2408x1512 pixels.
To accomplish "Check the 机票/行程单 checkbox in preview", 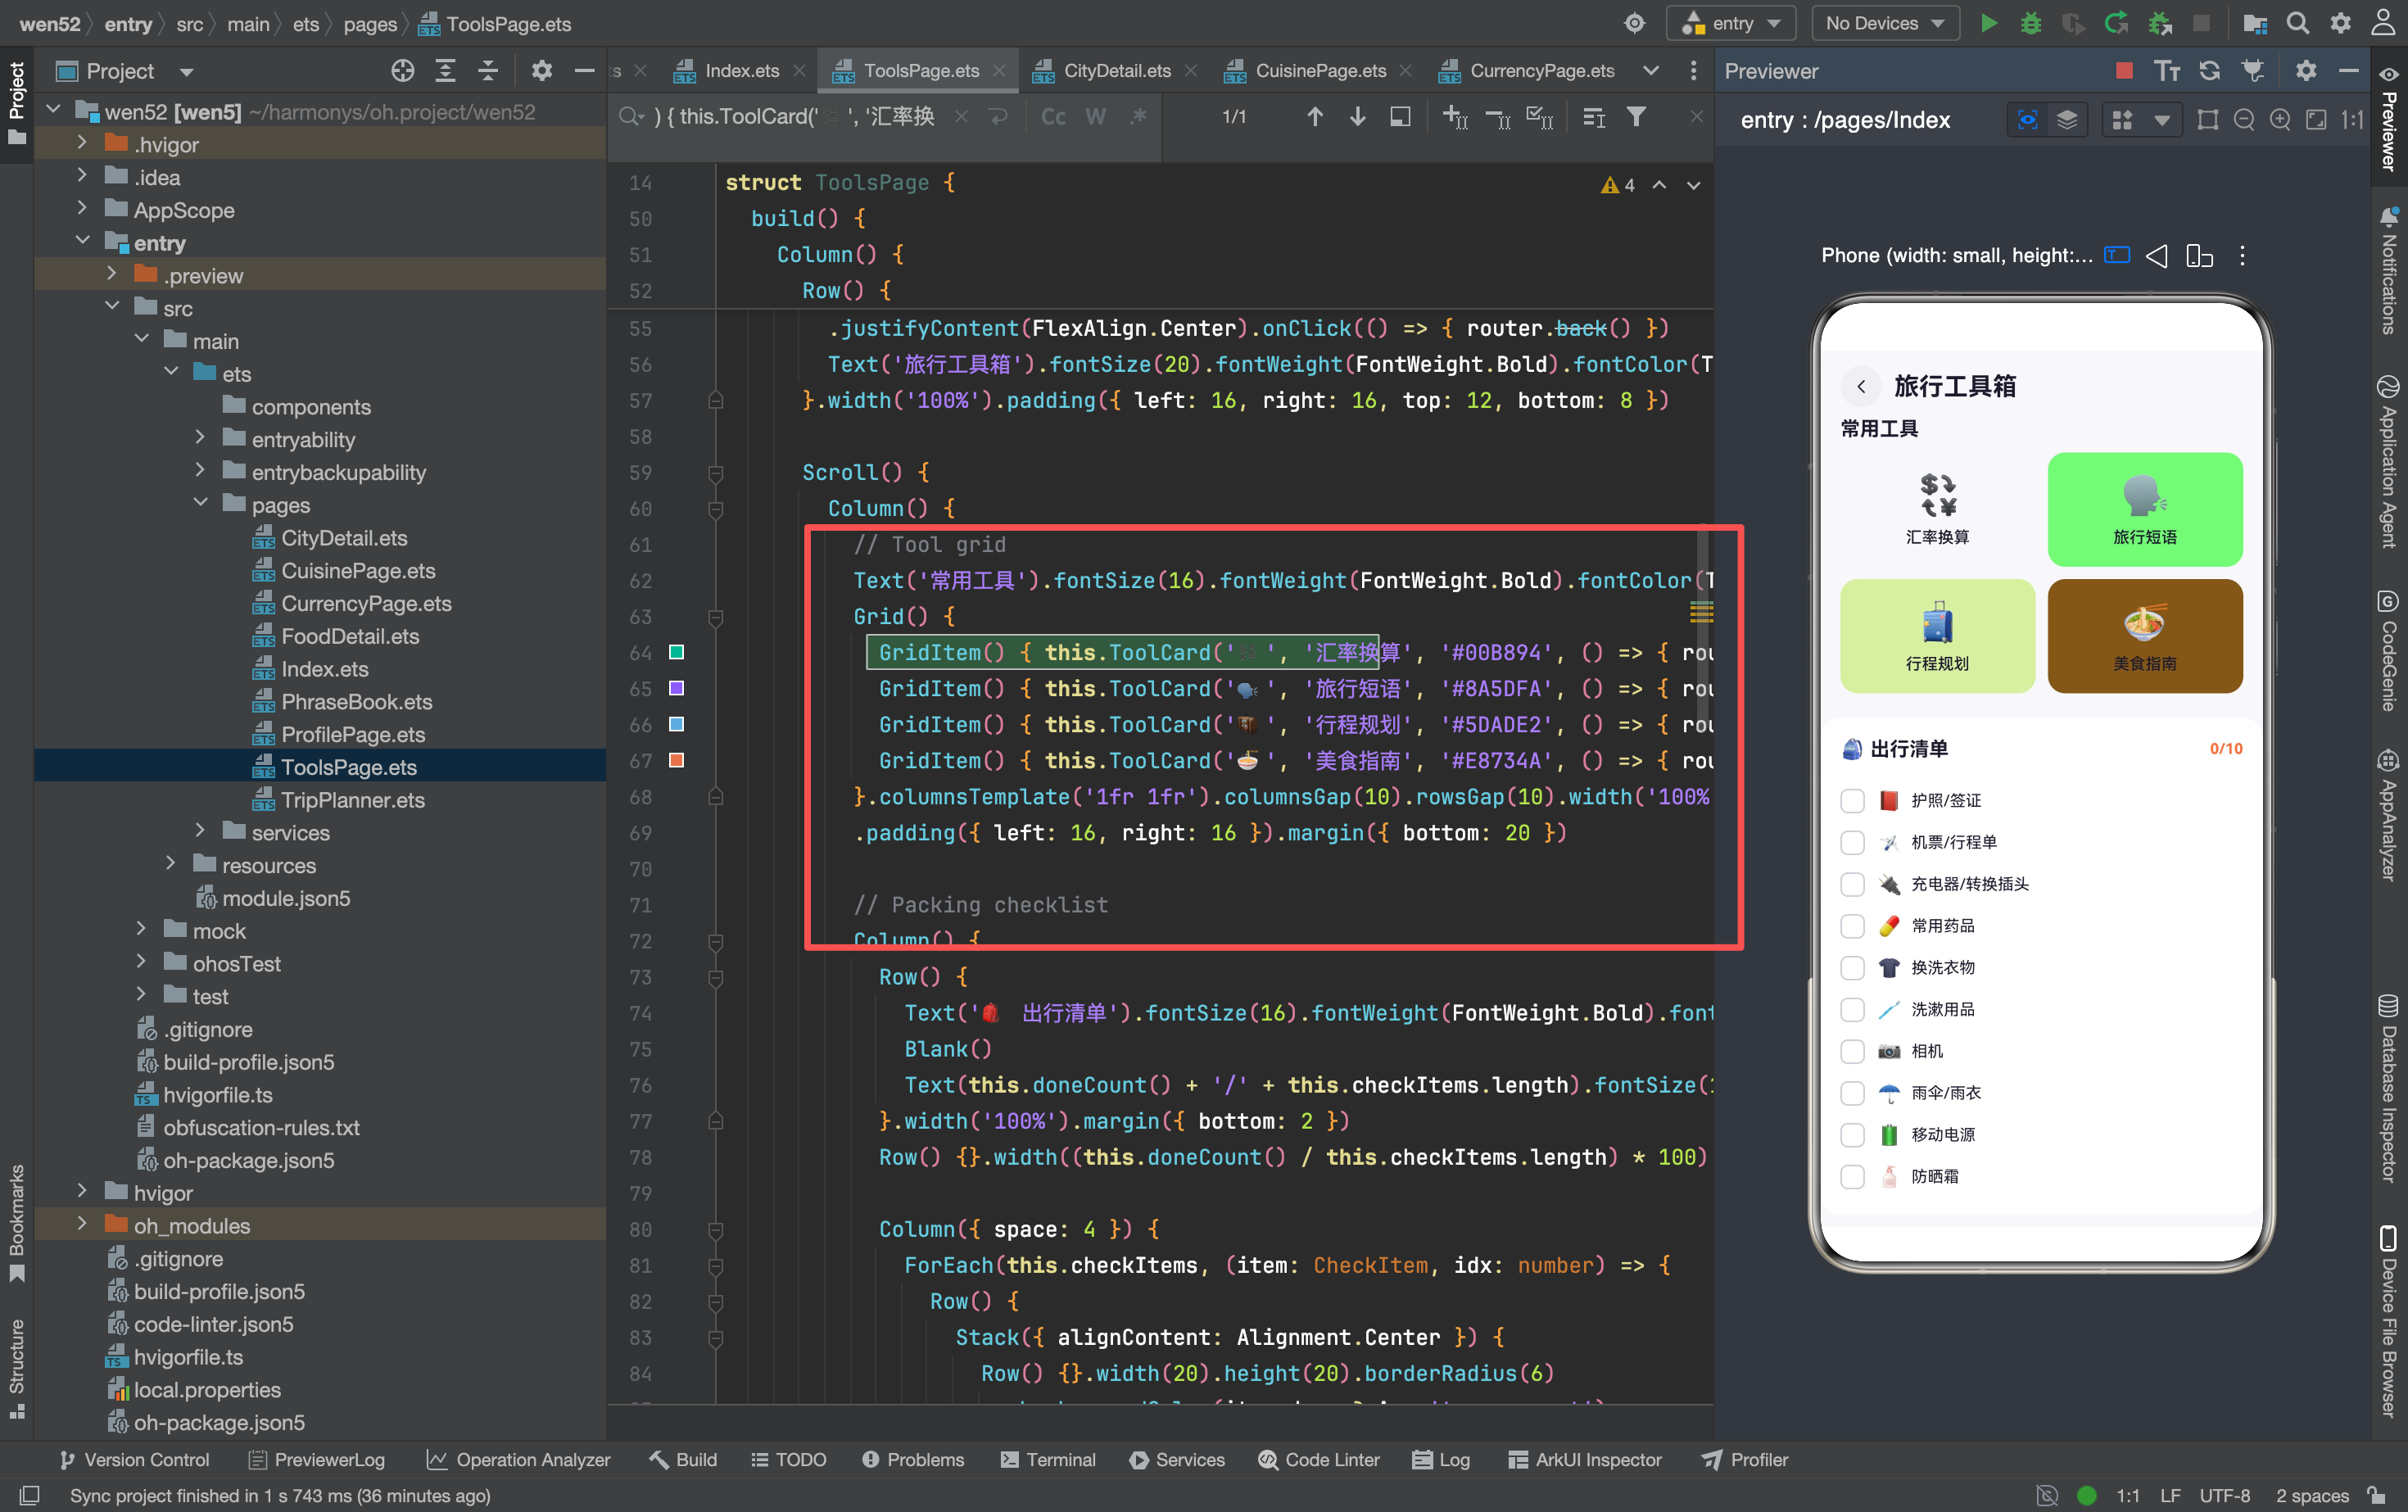I will click(1852, 842).
